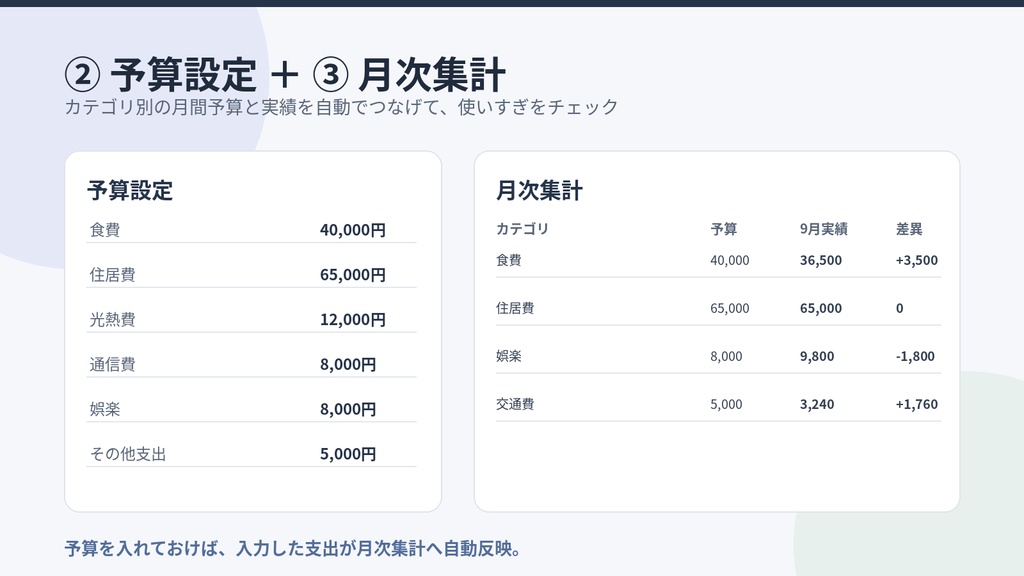Screen dimensions: 1024x576
Task: Click the '予算' column header in the monthly table
Action: point(724,229)
